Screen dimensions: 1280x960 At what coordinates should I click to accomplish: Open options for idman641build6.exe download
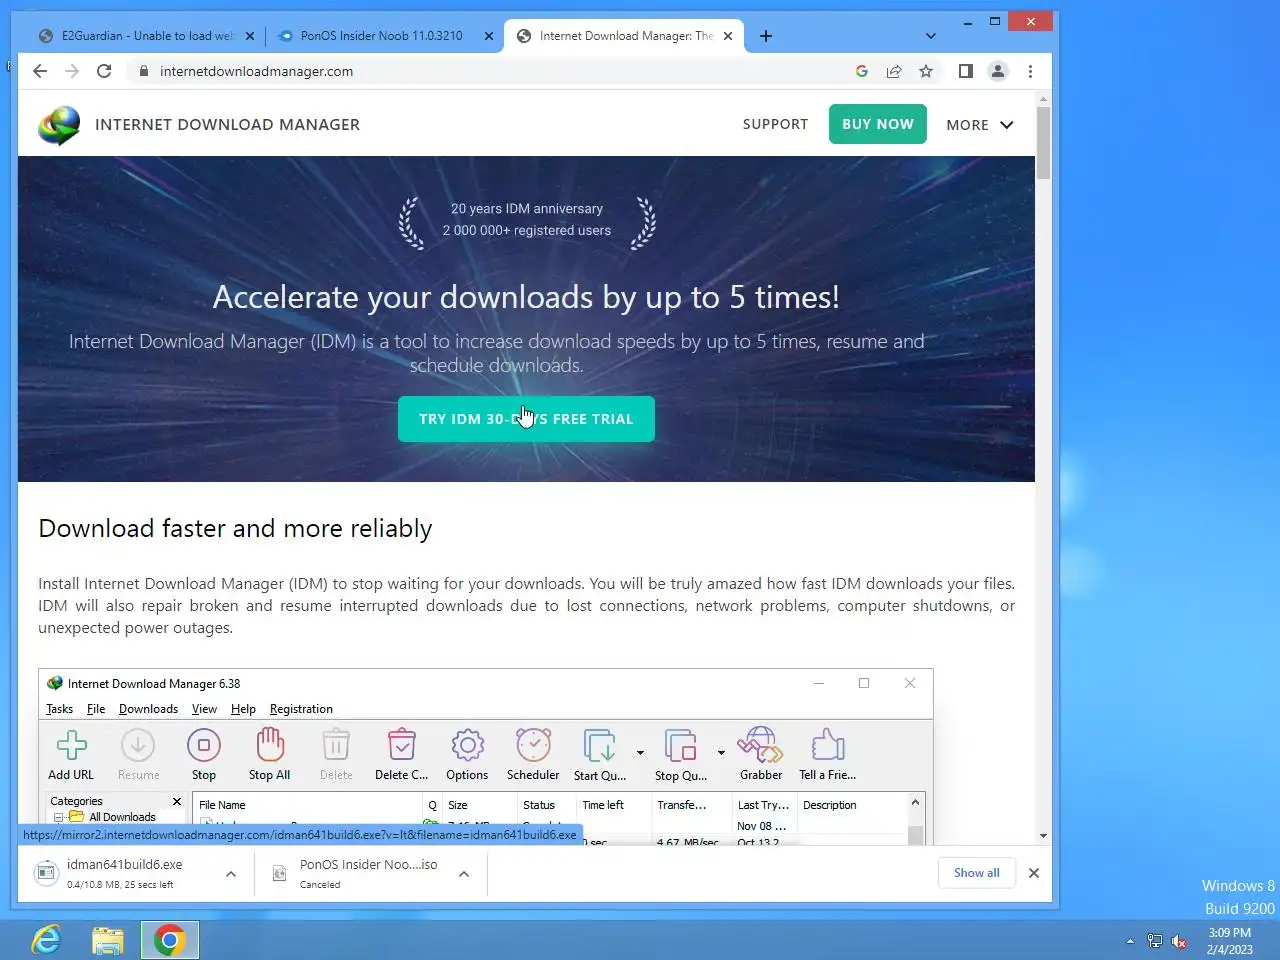pyautogui.click(x=231, y=874)
